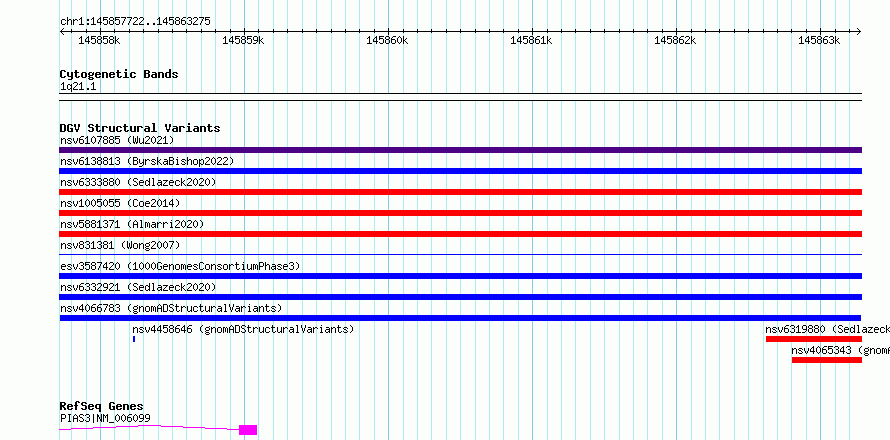Click the 145859k ruler position
The image size is (890, 440).
244,40
